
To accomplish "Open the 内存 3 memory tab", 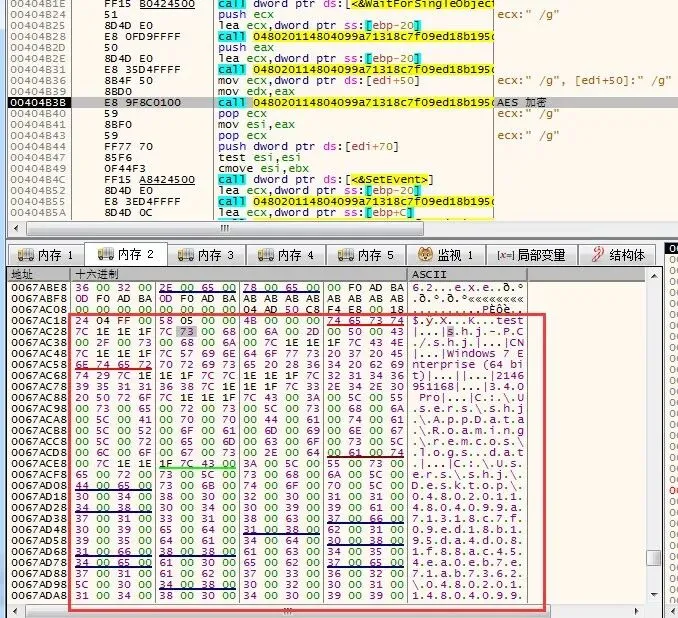I will (206, 255).
